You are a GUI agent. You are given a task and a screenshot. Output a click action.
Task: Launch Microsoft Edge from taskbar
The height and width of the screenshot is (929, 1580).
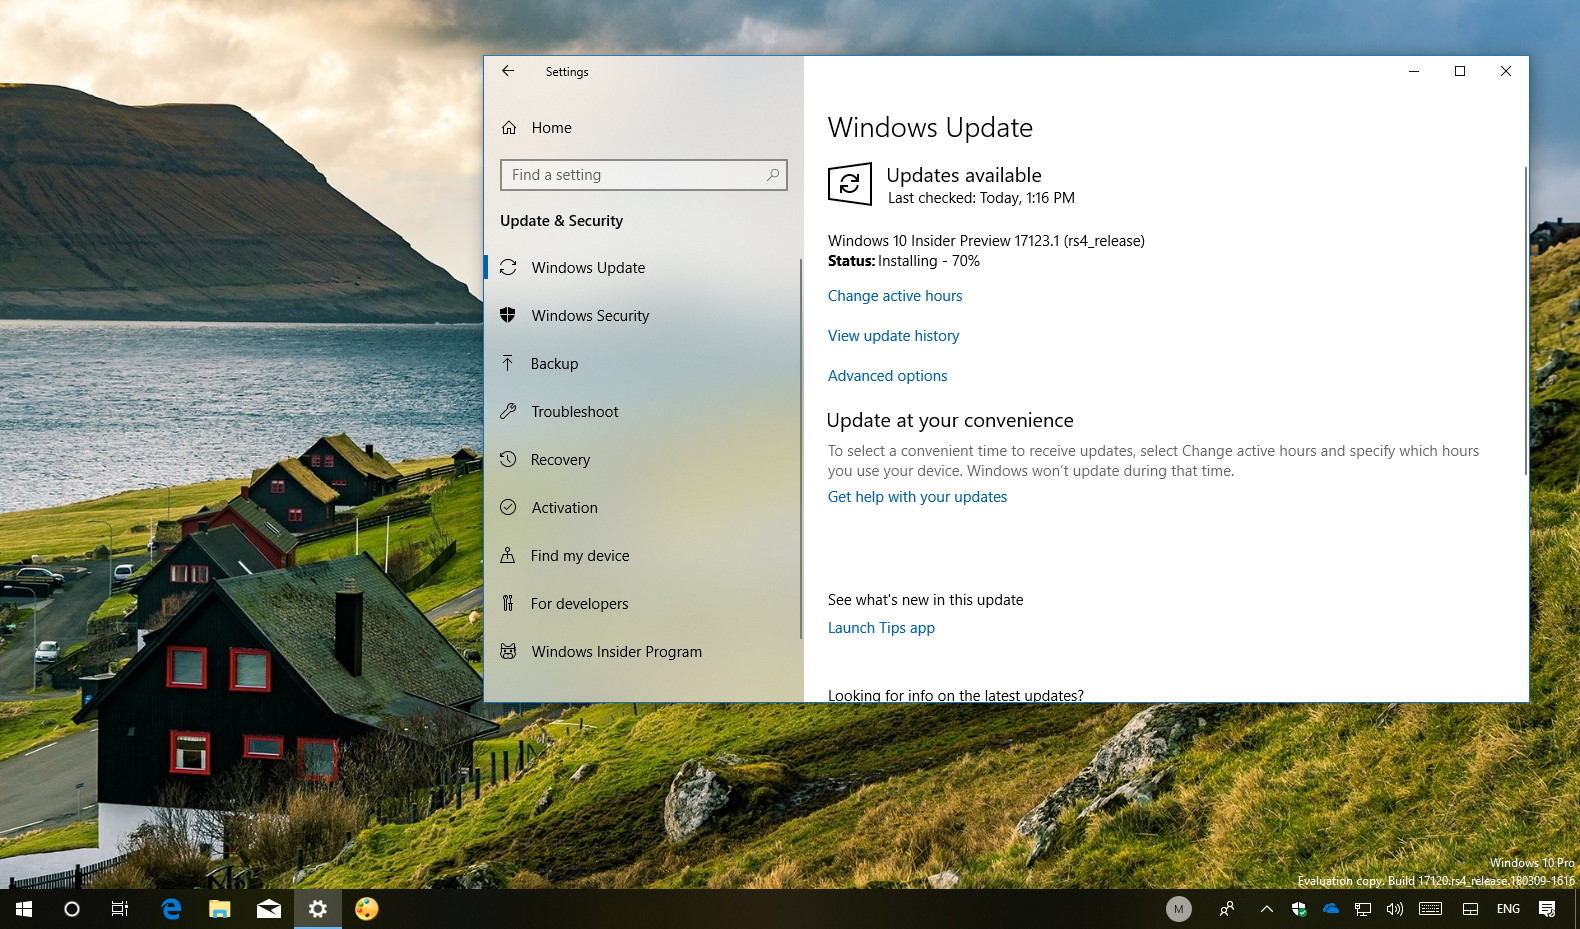[x=171, y=909]
